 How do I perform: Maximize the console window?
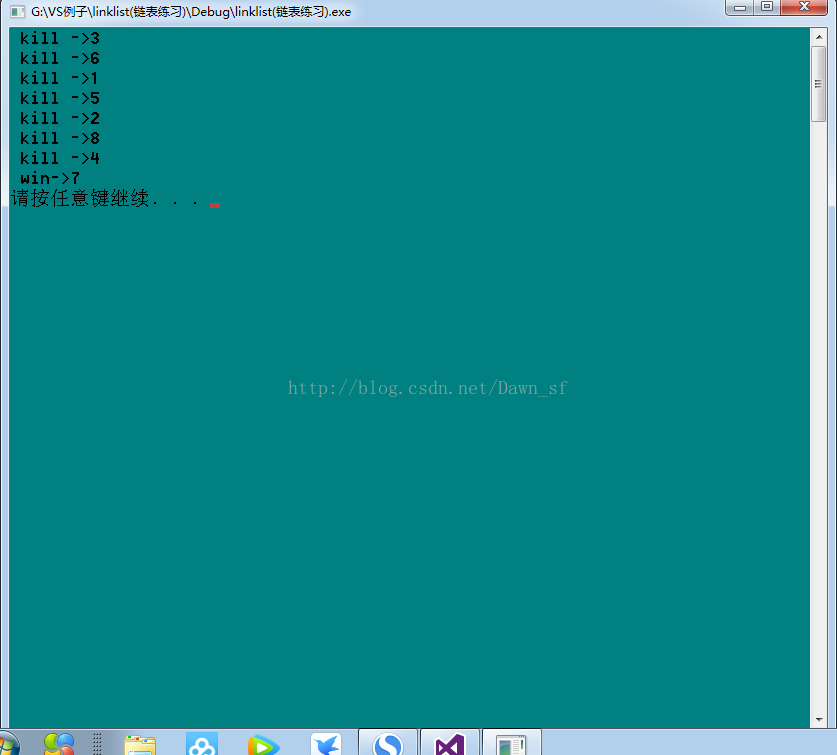click(x=767, y=7)
